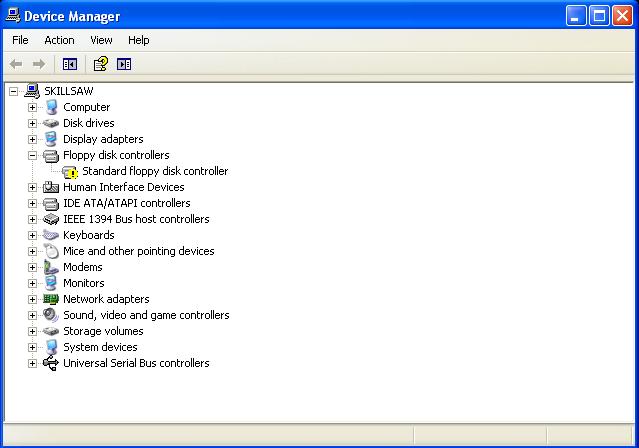Click the Mice and pointing devices icon

click(51, 251)
